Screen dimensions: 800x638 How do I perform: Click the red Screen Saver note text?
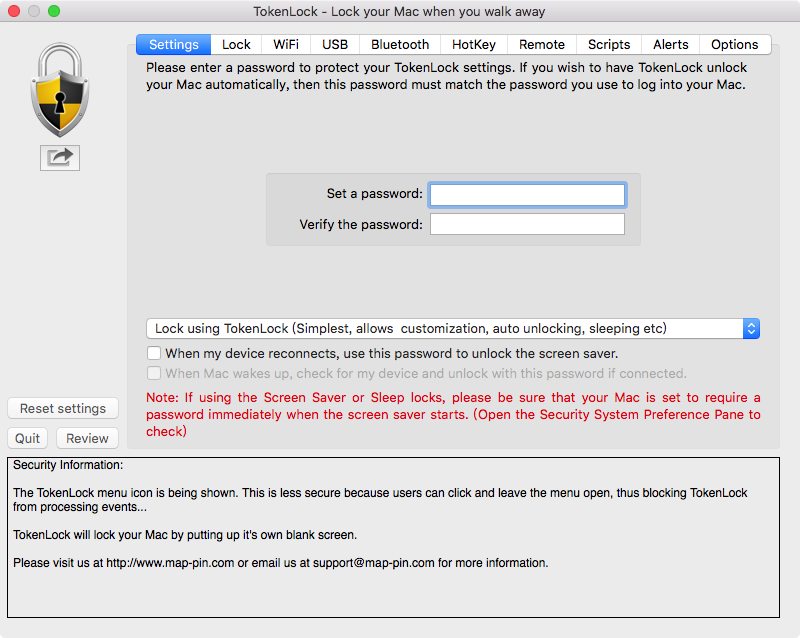pos(453,414)
